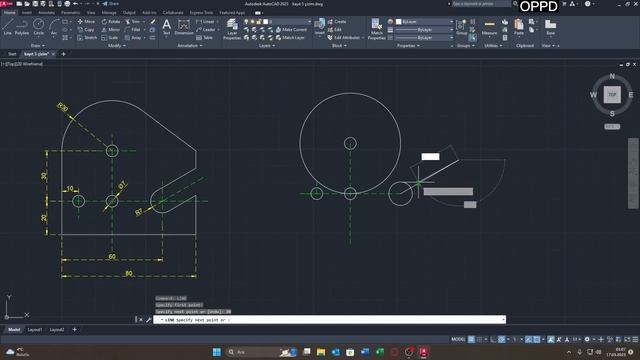
Task: Open the layer selection dropdown
Action: (278, 22)
